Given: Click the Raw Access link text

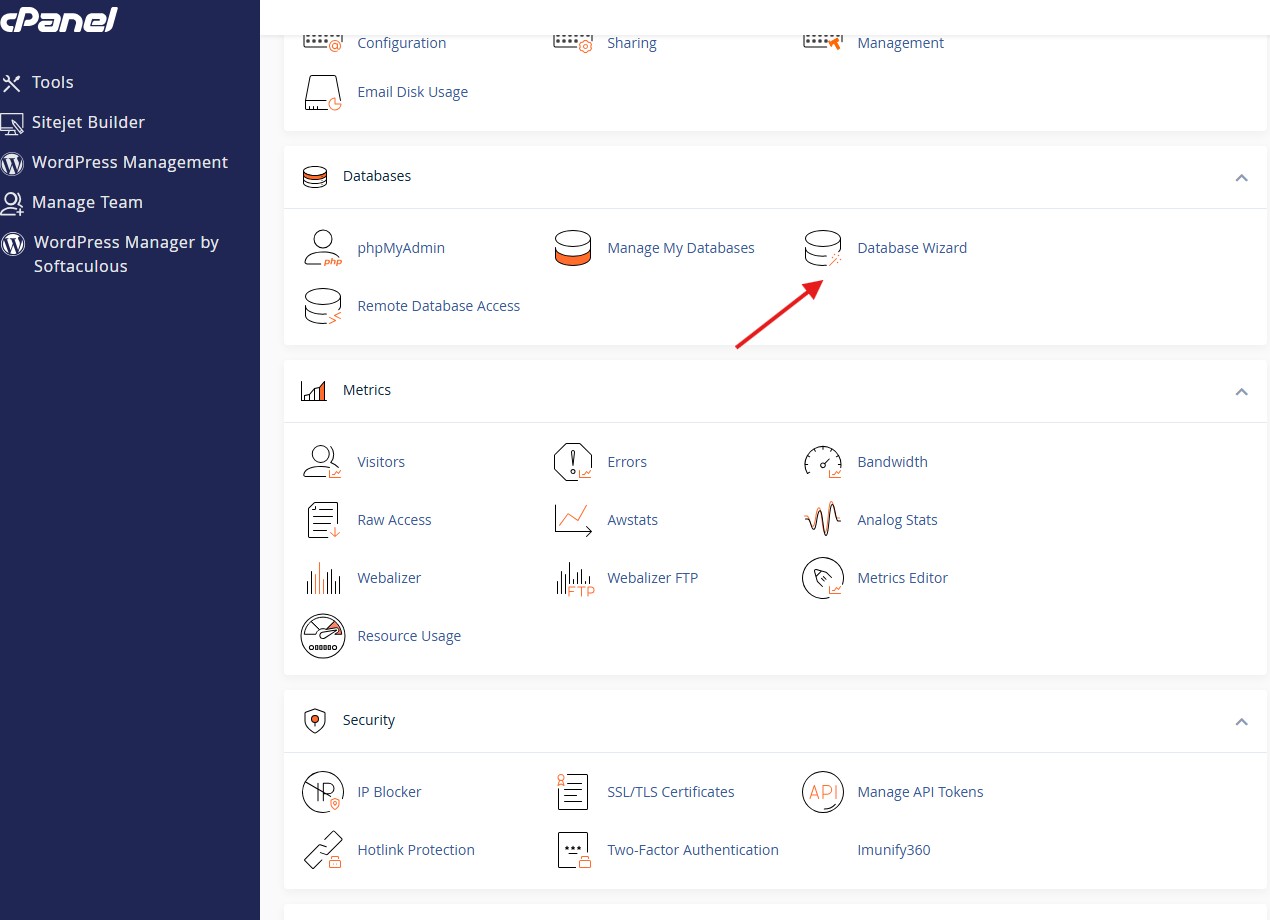Looking at the screenshot, I should click(394, 520).
